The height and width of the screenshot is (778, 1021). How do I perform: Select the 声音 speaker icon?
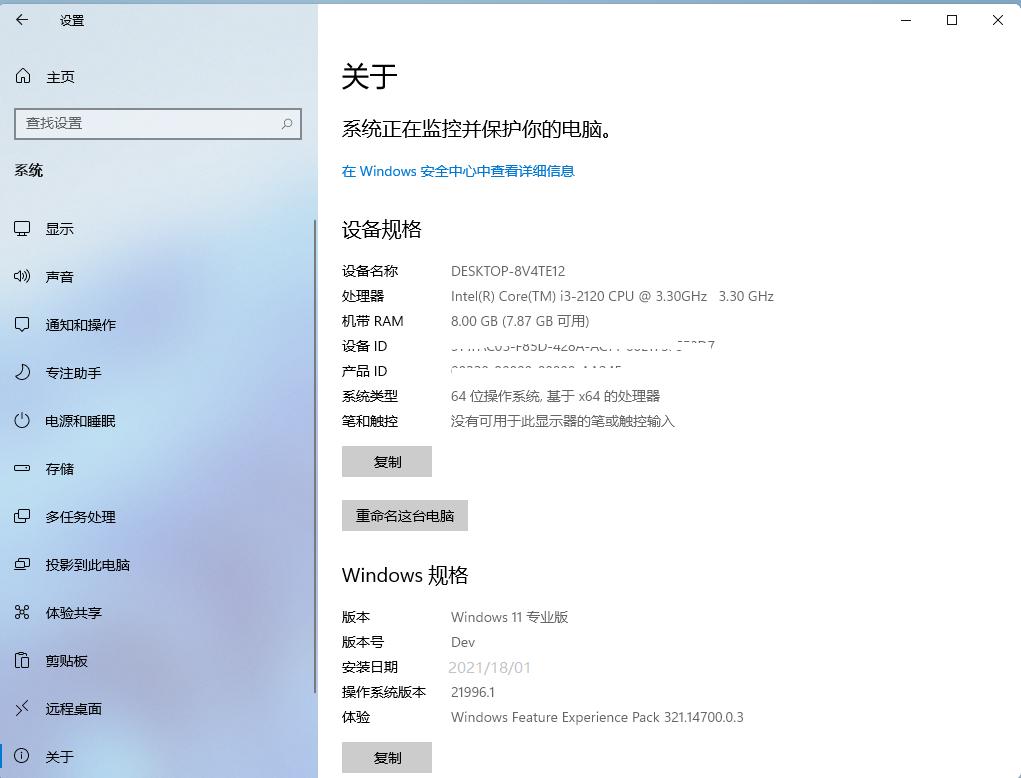(22, 276)
